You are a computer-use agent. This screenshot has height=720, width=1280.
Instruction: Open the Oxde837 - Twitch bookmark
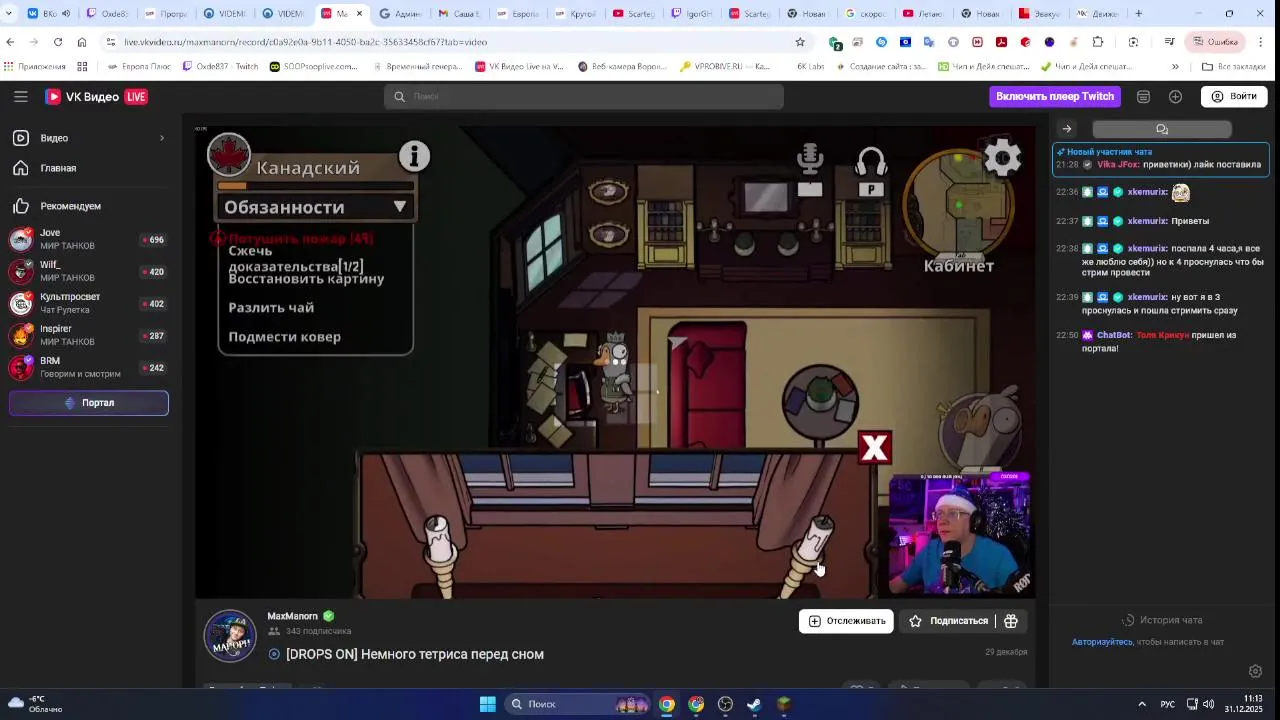(220, 67)
